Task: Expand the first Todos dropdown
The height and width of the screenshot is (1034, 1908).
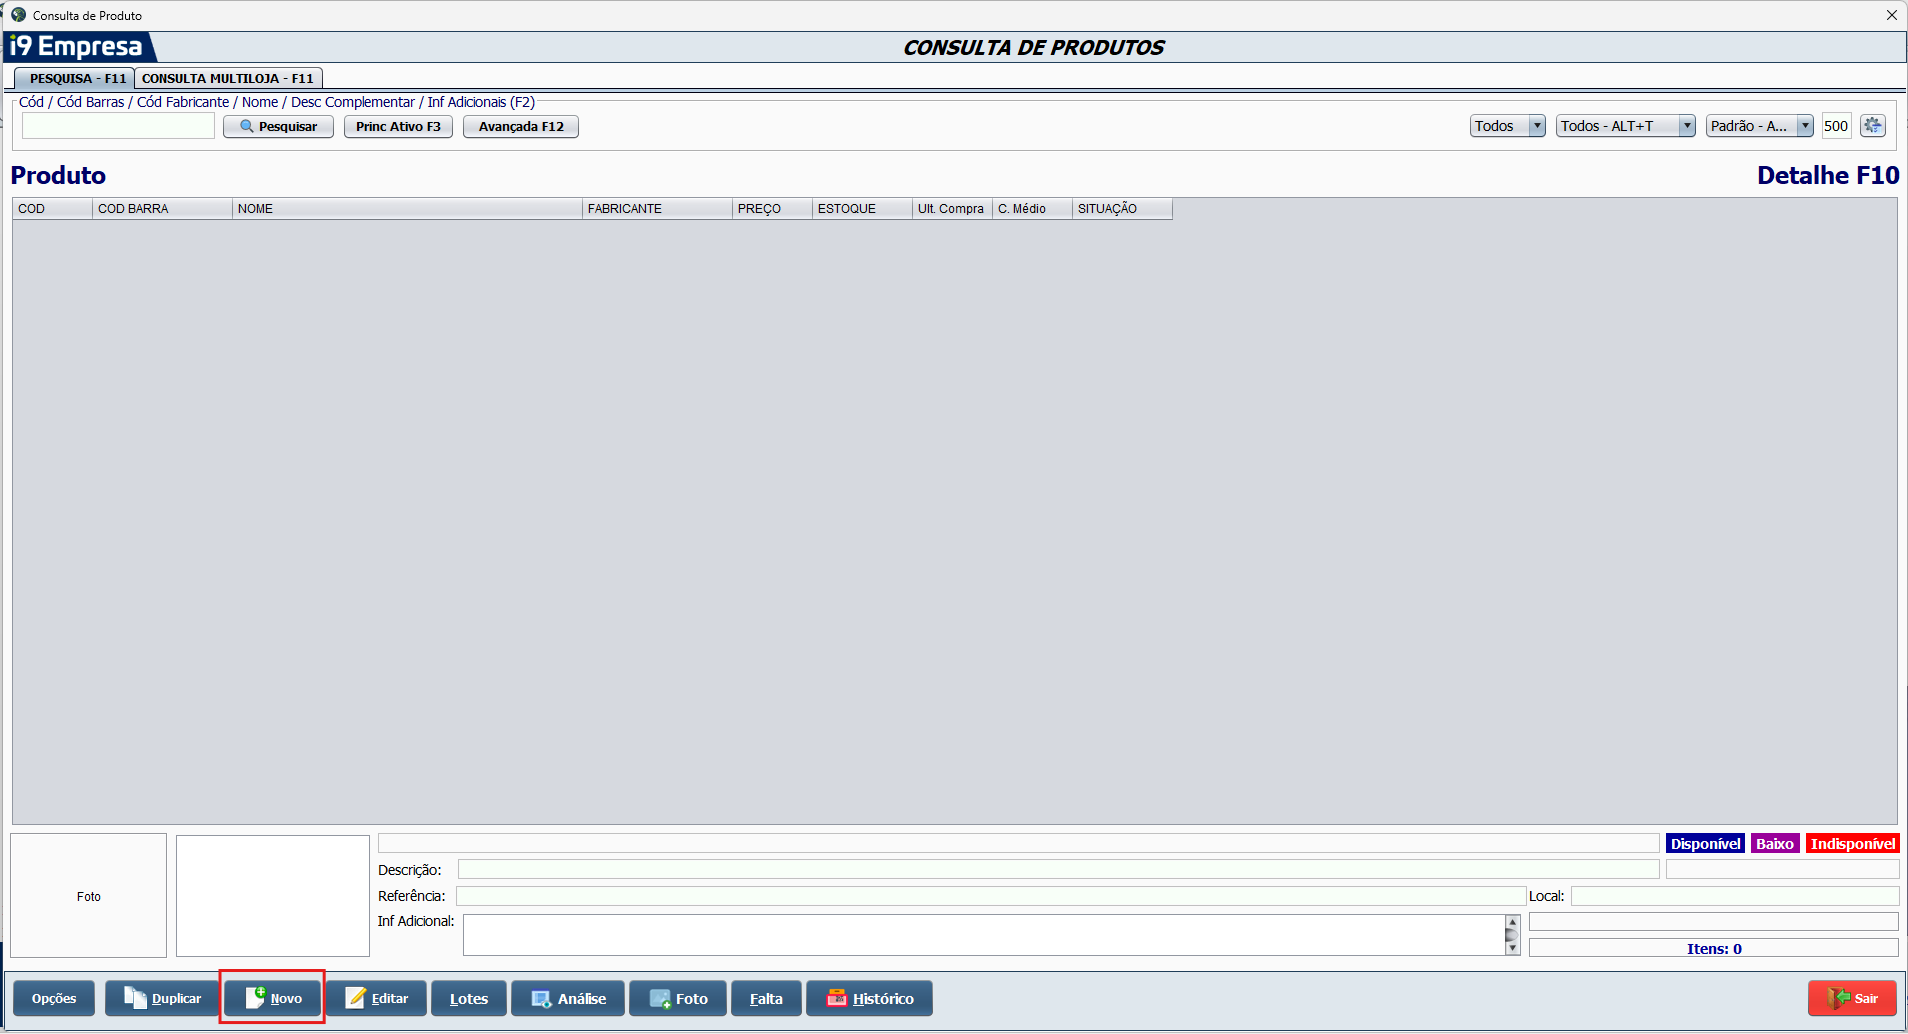Action: (1537, 126)
